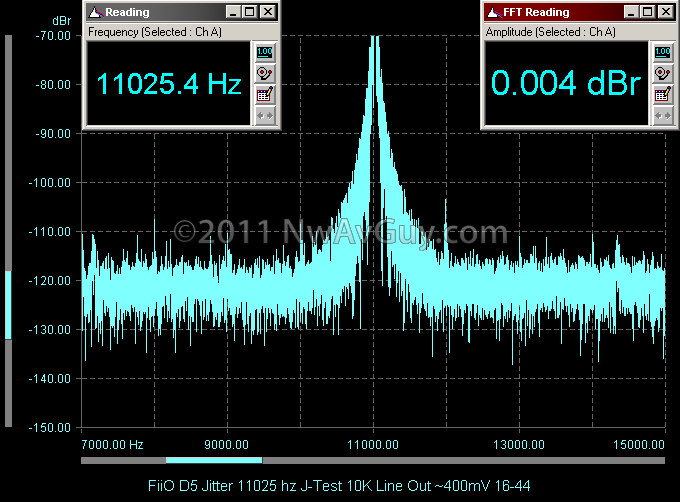Click the 11000.00 frequency axis label
This screenshot has width=680, height=502.
click(372, 444)
